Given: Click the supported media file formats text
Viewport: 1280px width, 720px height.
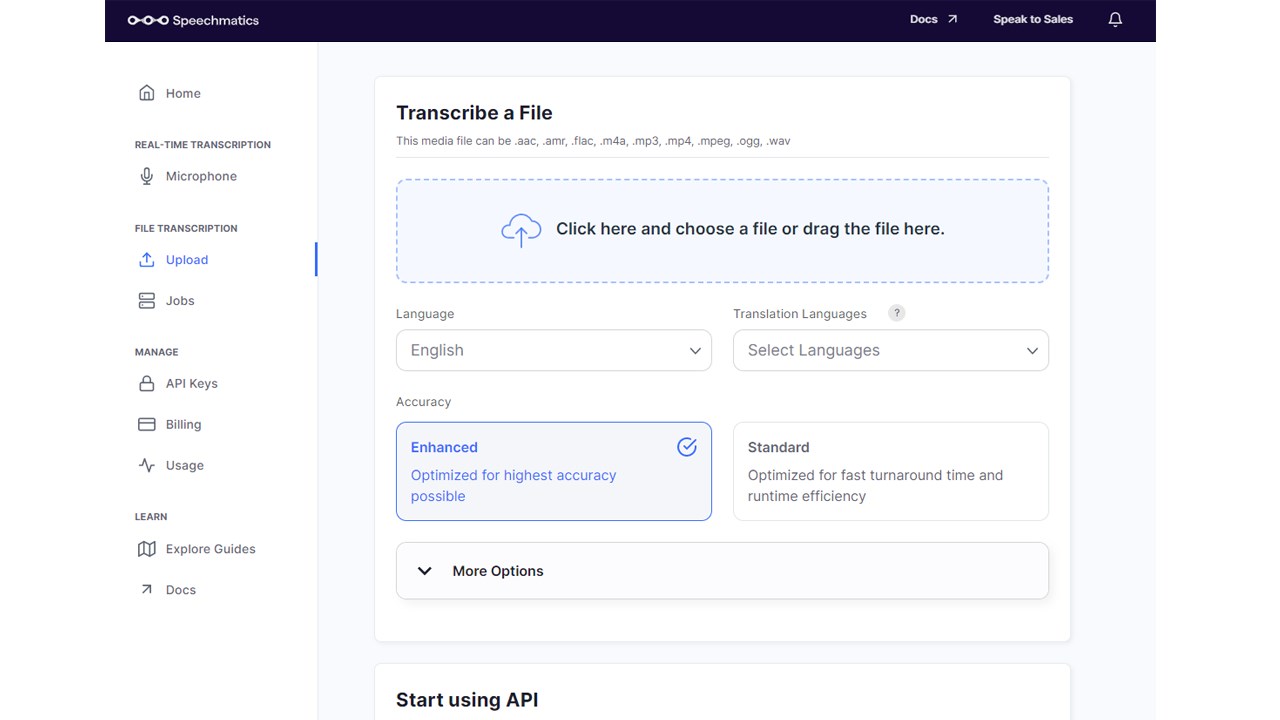Looking at the screenshot, I should coord(593,141).
